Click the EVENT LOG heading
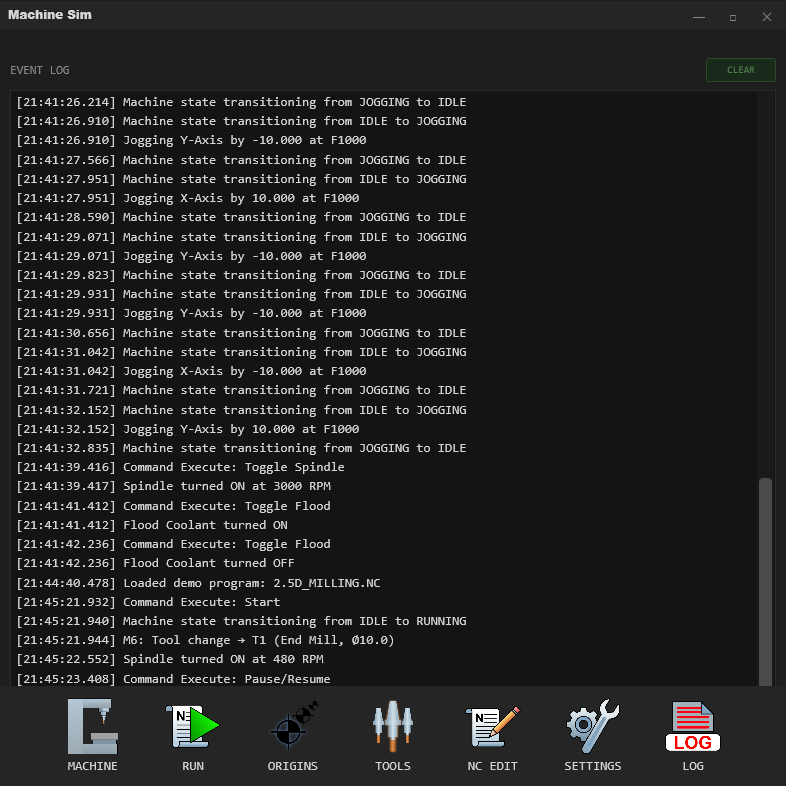 [x=40, y=70]
